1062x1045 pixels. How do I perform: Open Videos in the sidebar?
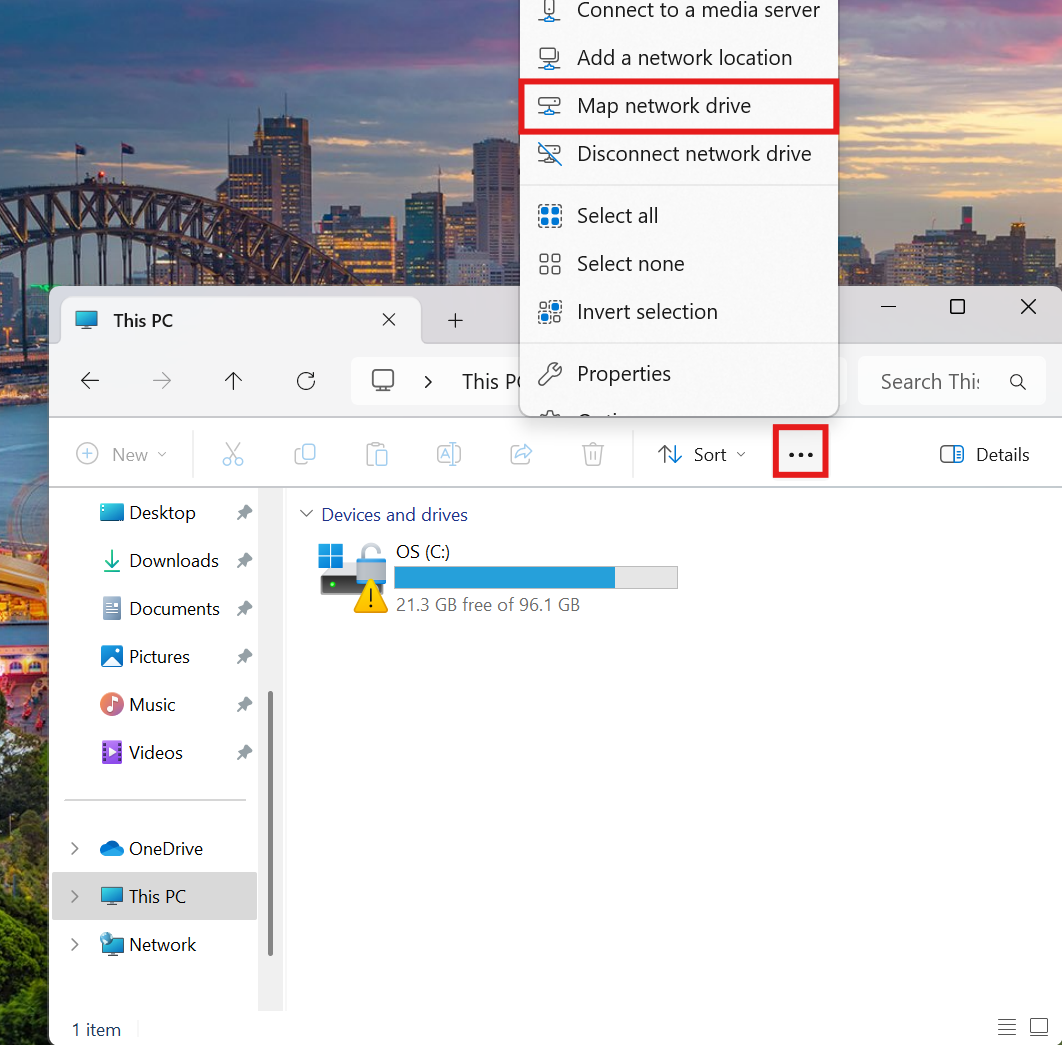pyautogui.click(x=156, y=752)
